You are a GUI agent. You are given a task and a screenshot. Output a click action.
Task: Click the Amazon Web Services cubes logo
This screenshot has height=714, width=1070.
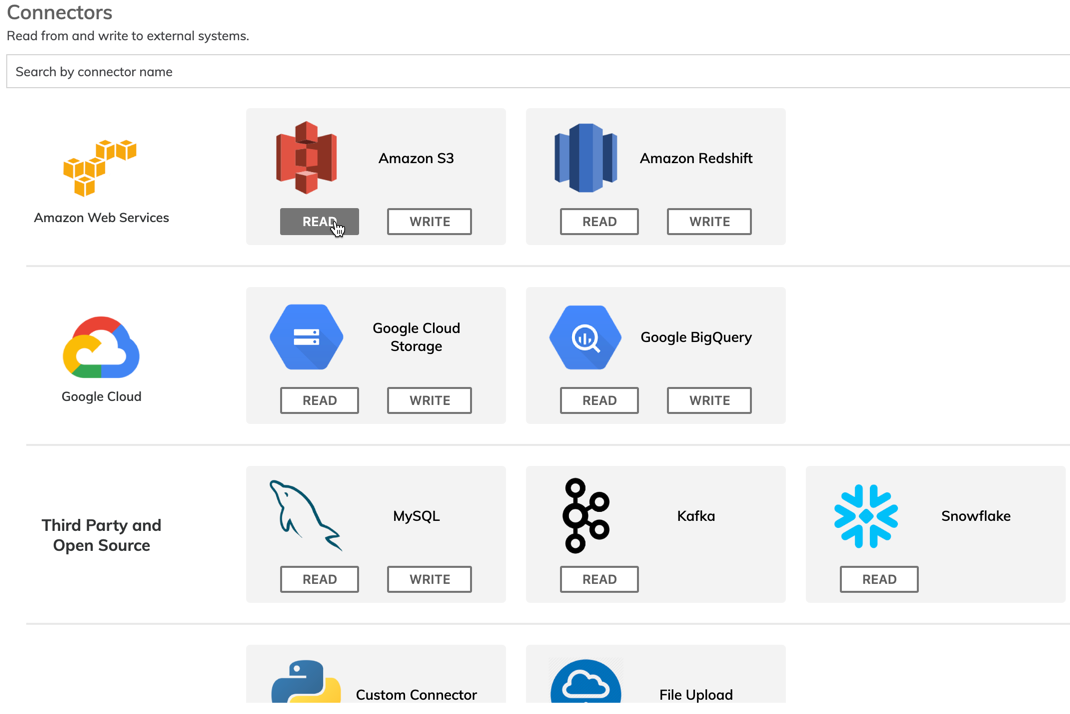(100, 167)
